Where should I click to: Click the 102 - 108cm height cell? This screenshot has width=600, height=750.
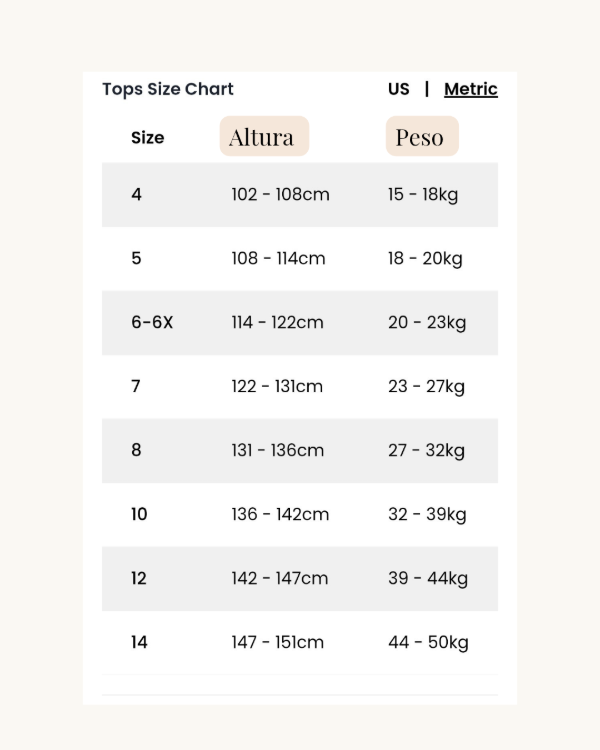click(280, 195)
